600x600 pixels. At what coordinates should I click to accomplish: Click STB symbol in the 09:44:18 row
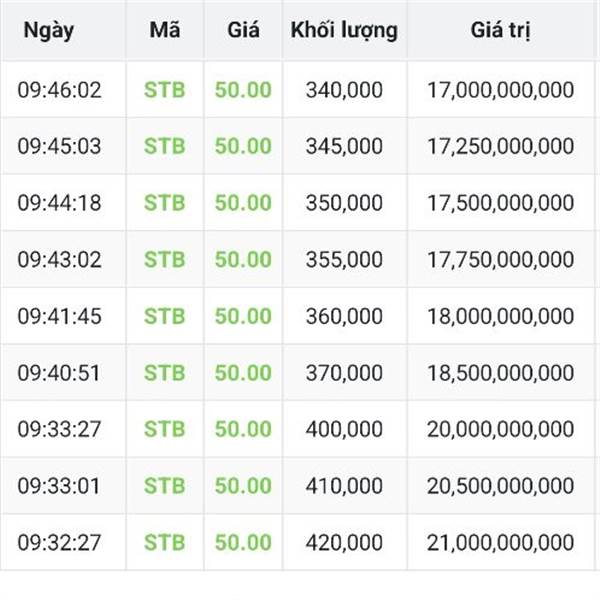(x=165, y=203)
